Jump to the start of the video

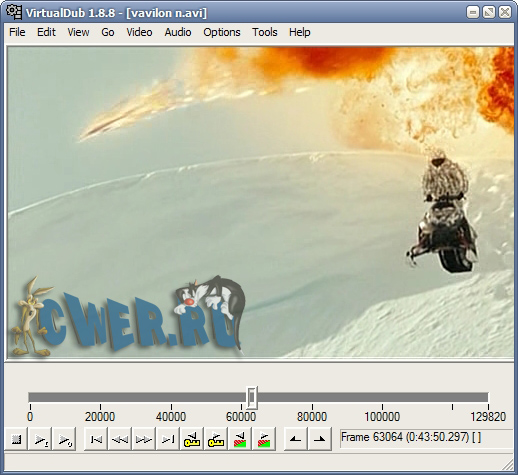click(x=96, y=439)
